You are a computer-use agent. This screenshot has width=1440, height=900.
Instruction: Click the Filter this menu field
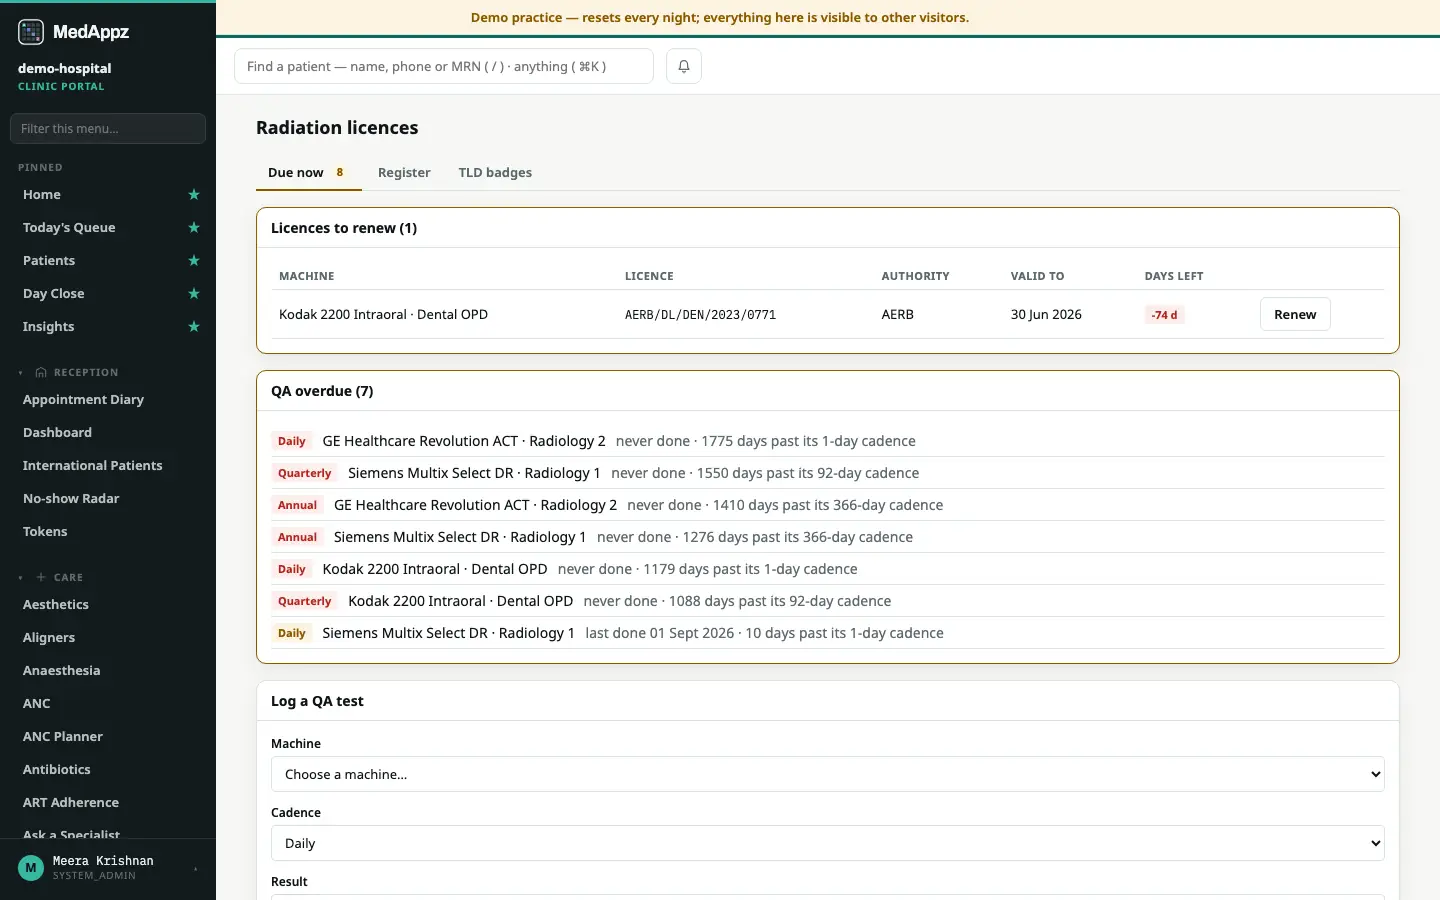click(x=108, y=128)
